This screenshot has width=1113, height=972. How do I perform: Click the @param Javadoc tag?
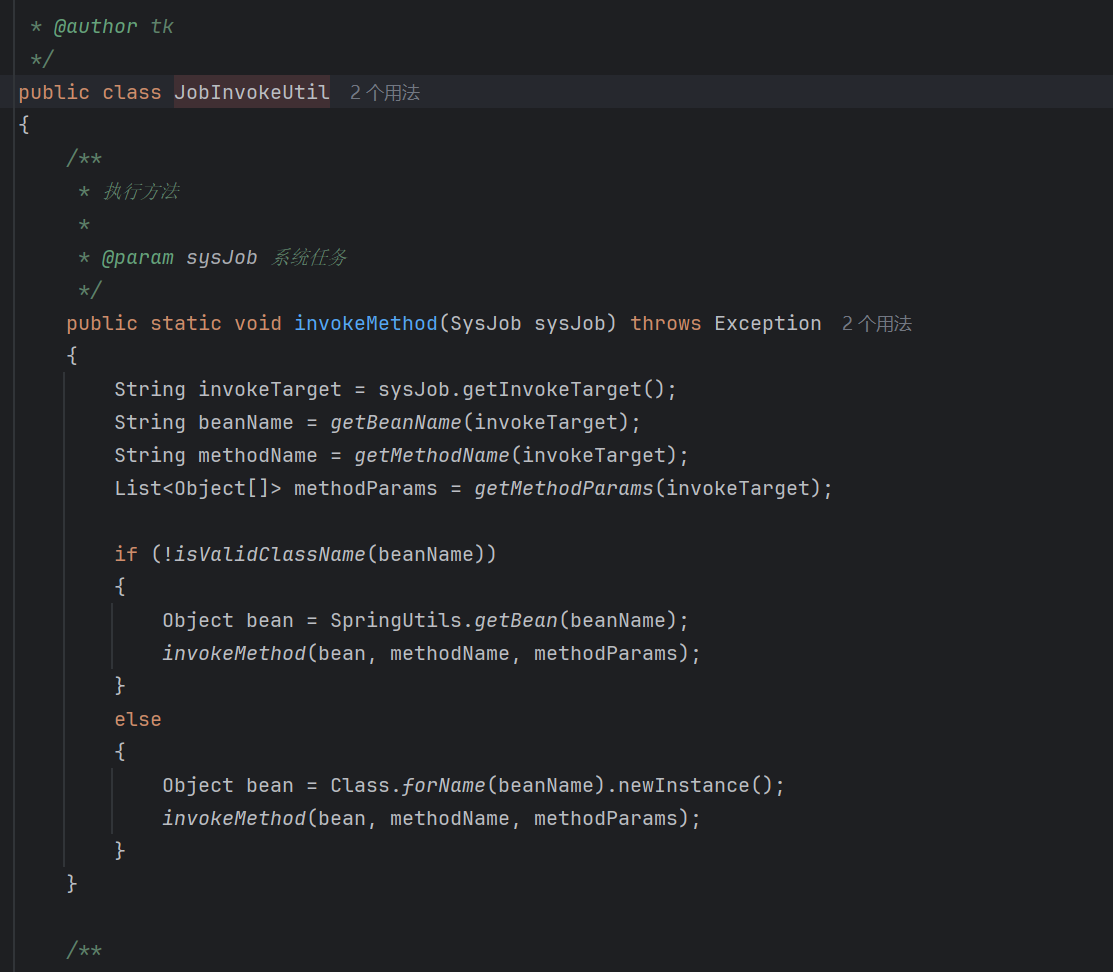click(x=138, y=258)
